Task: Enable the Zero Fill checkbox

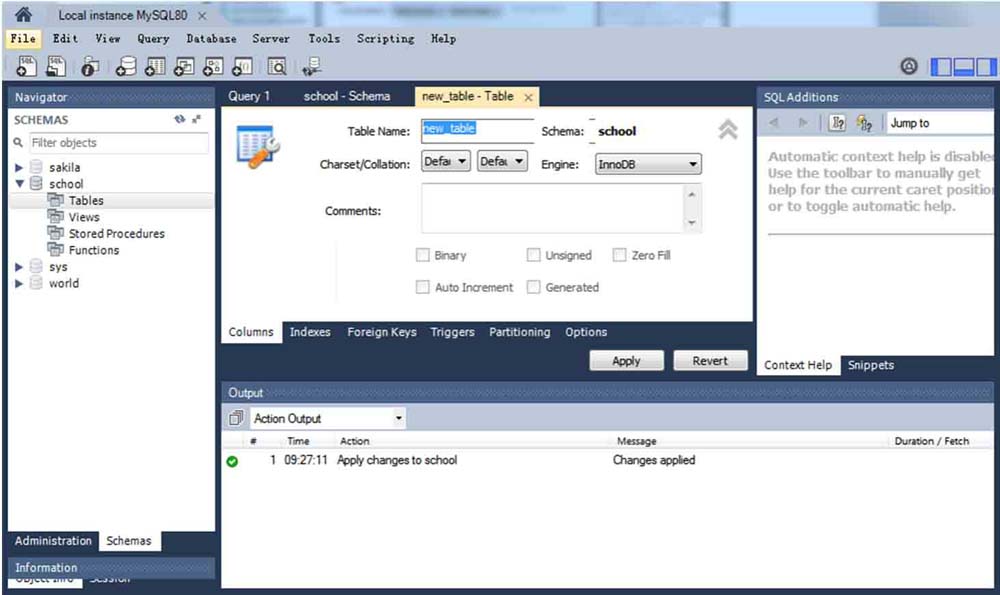Action: 619,255
